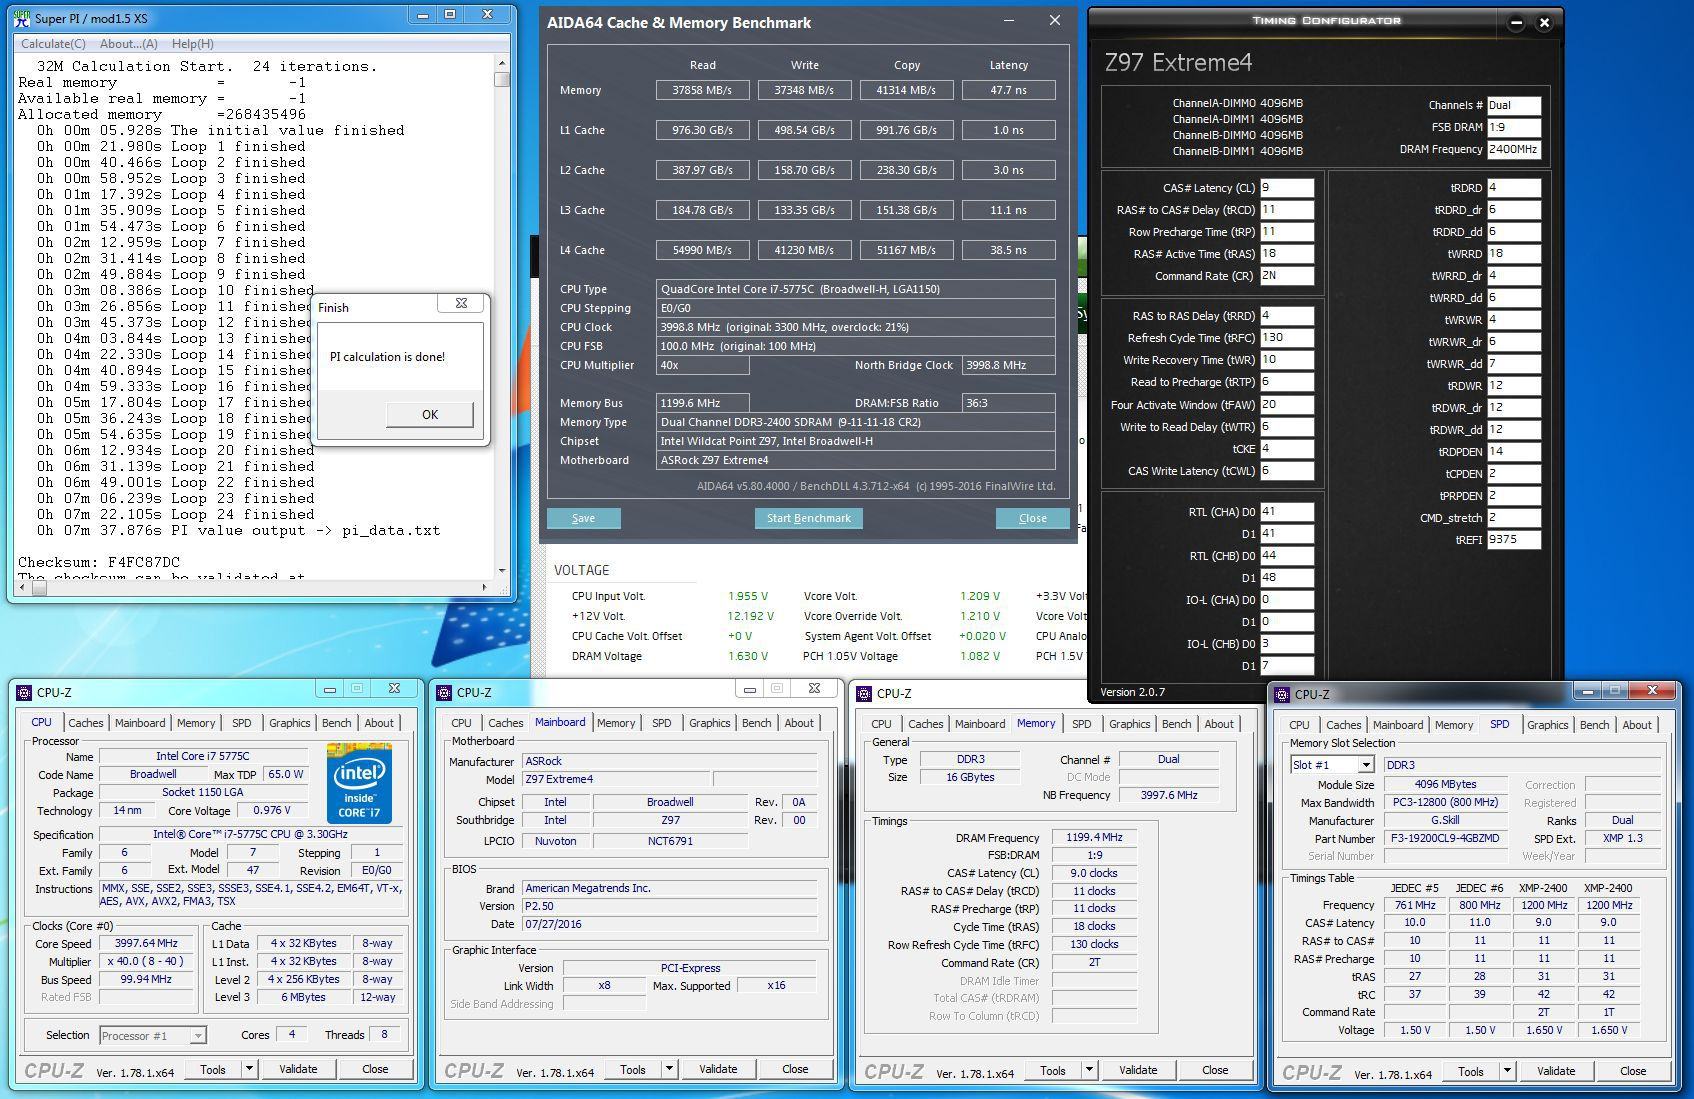The height and width of the screenshot is (1099, 1694).
Task: Click the Channels # field showing Dual
Action: [1513, 106]
